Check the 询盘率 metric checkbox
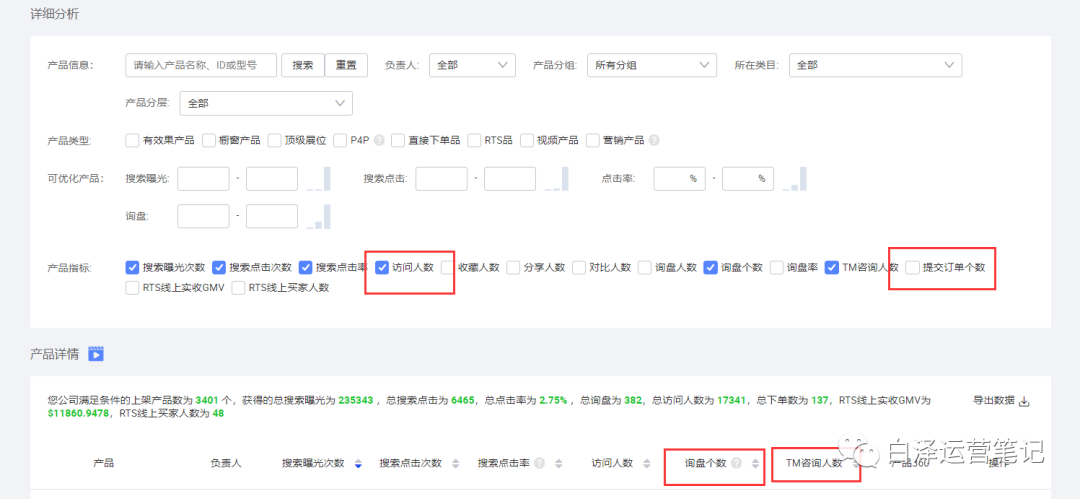The image size is (1080, 499). (776, 267)
